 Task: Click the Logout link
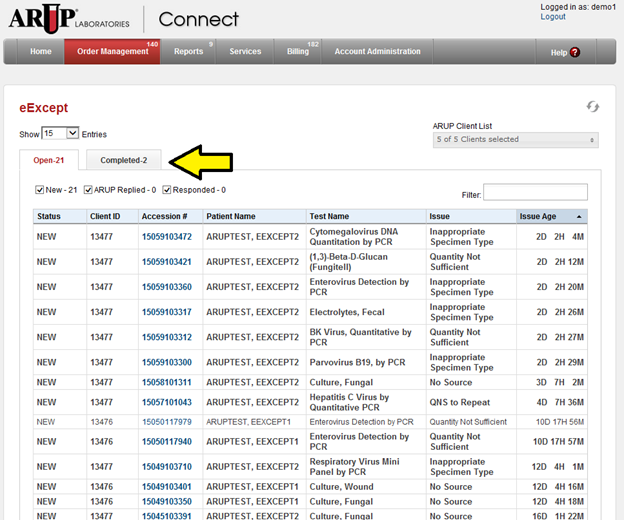[553, 17]
